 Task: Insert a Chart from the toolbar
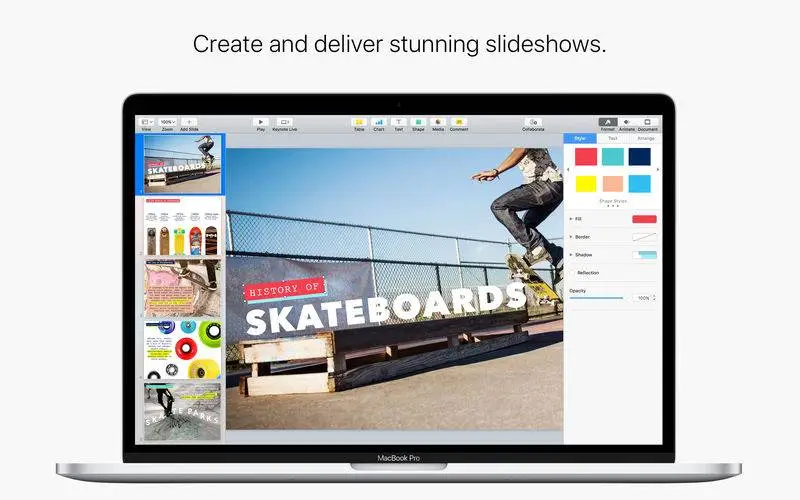point(379,122)
